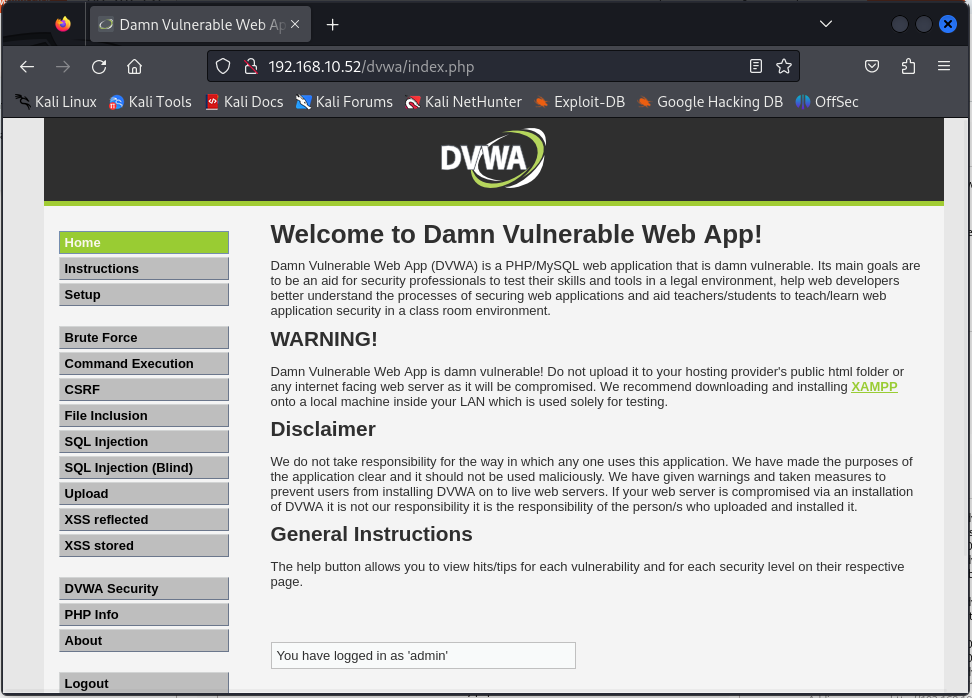
Task: Open Kali Docs bookmark
Action: (244, 102)
